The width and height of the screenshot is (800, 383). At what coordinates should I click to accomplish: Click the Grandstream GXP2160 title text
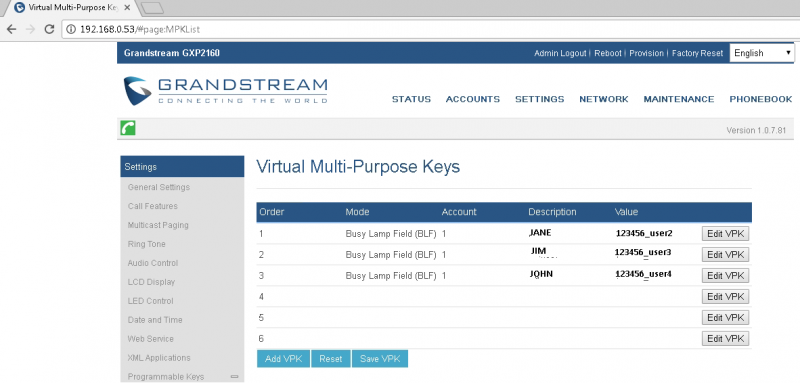(172, 53)
